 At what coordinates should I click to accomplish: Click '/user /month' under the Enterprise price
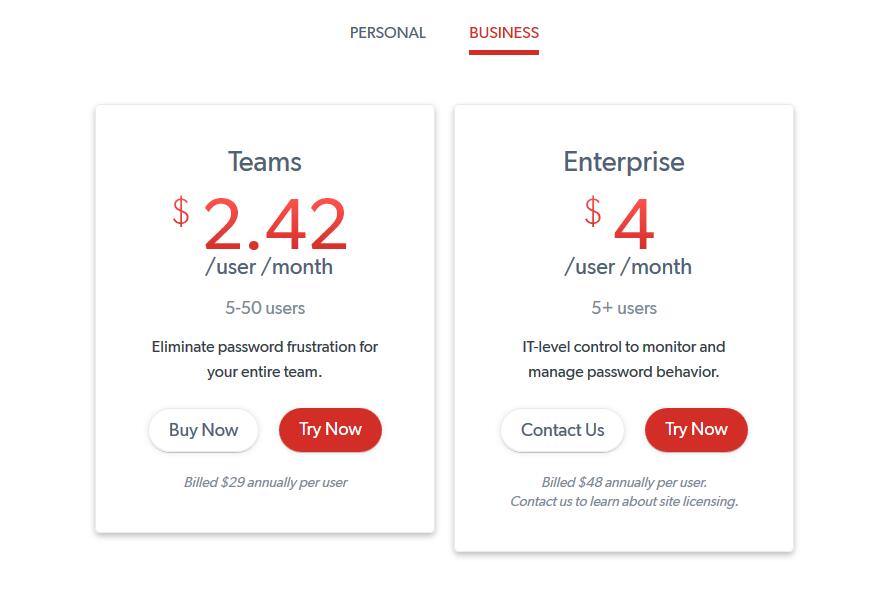coord(628,267)
